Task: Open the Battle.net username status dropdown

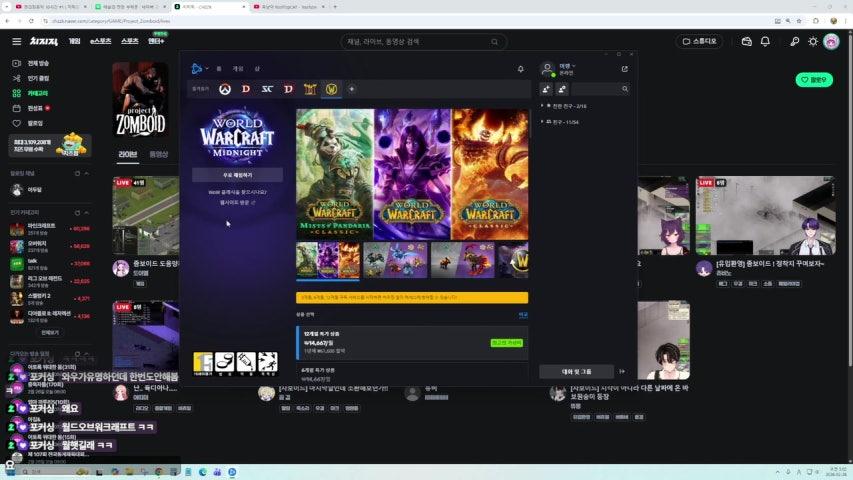Action: click(567, 66)
